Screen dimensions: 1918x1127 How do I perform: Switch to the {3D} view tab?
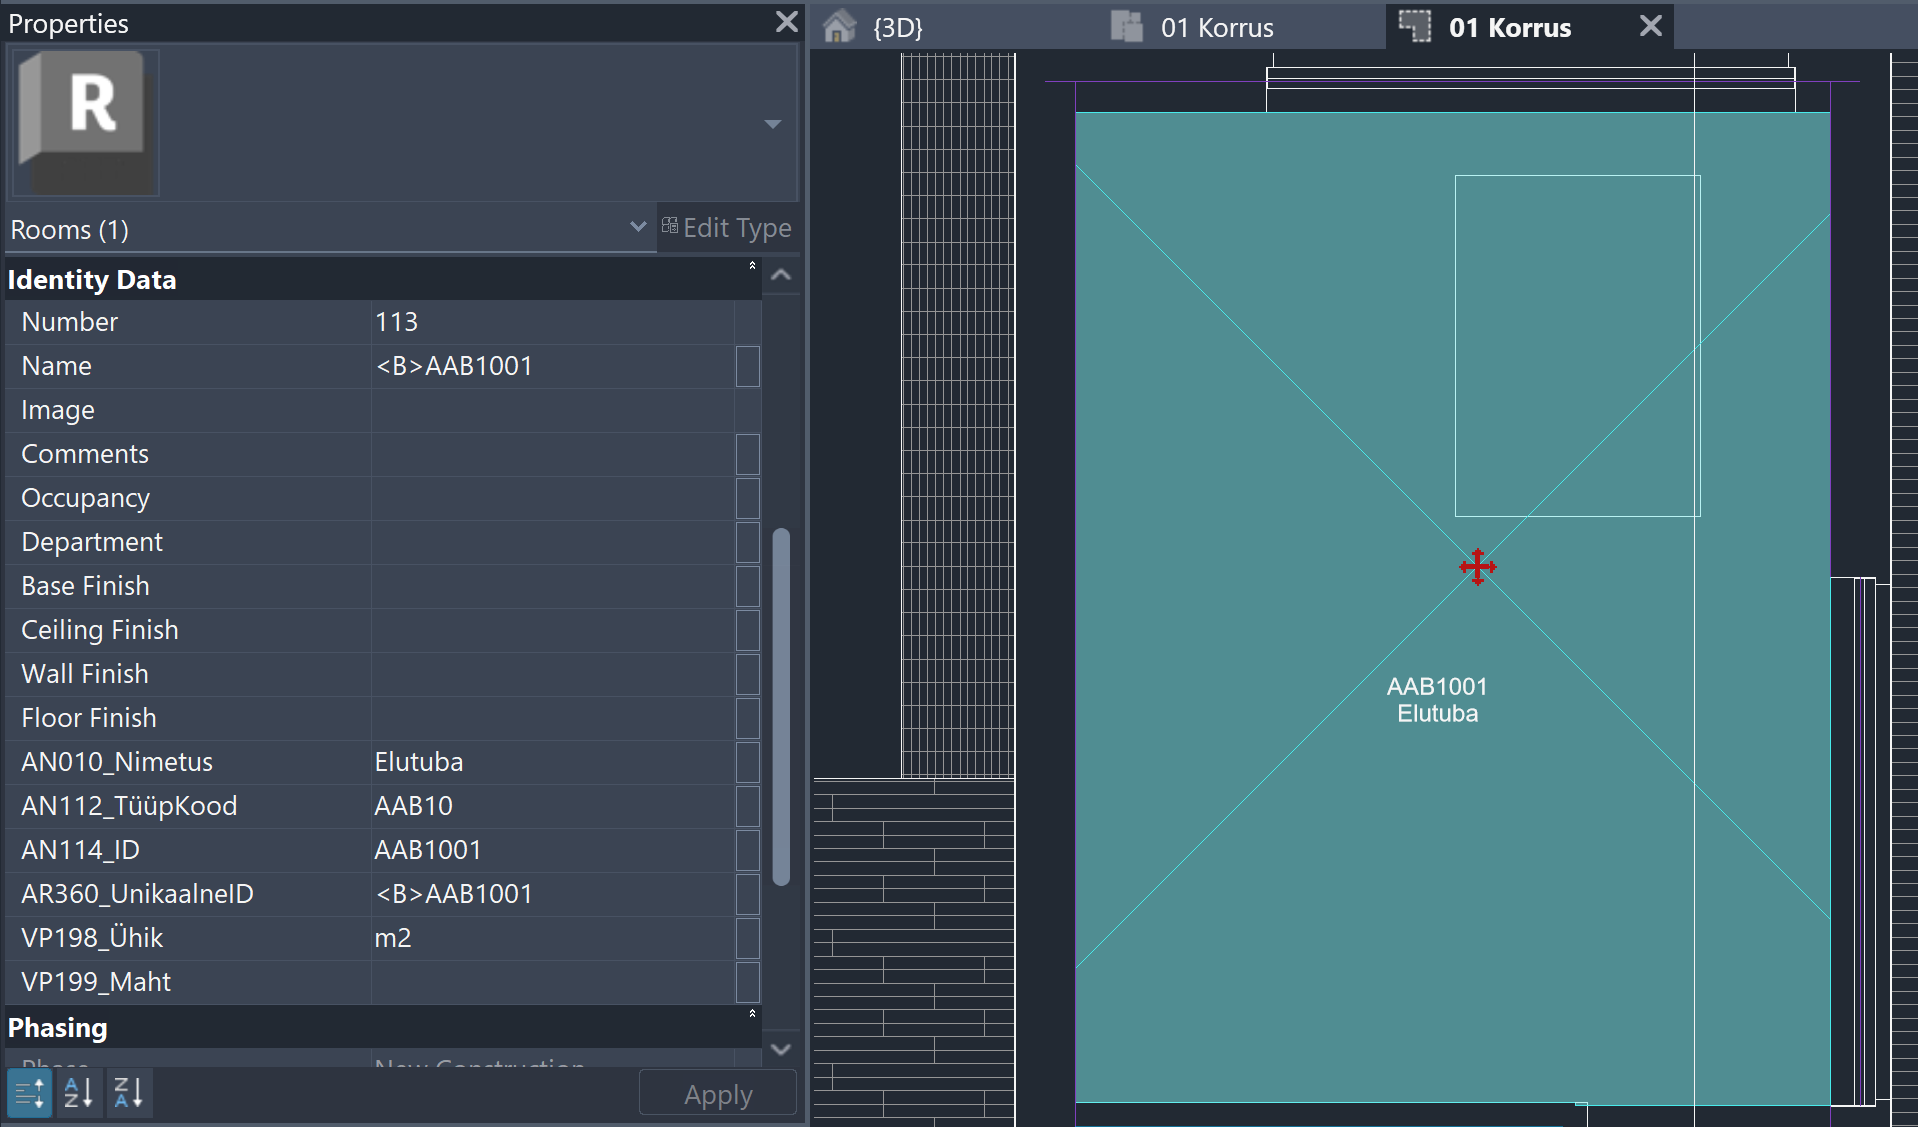point(897,28)
